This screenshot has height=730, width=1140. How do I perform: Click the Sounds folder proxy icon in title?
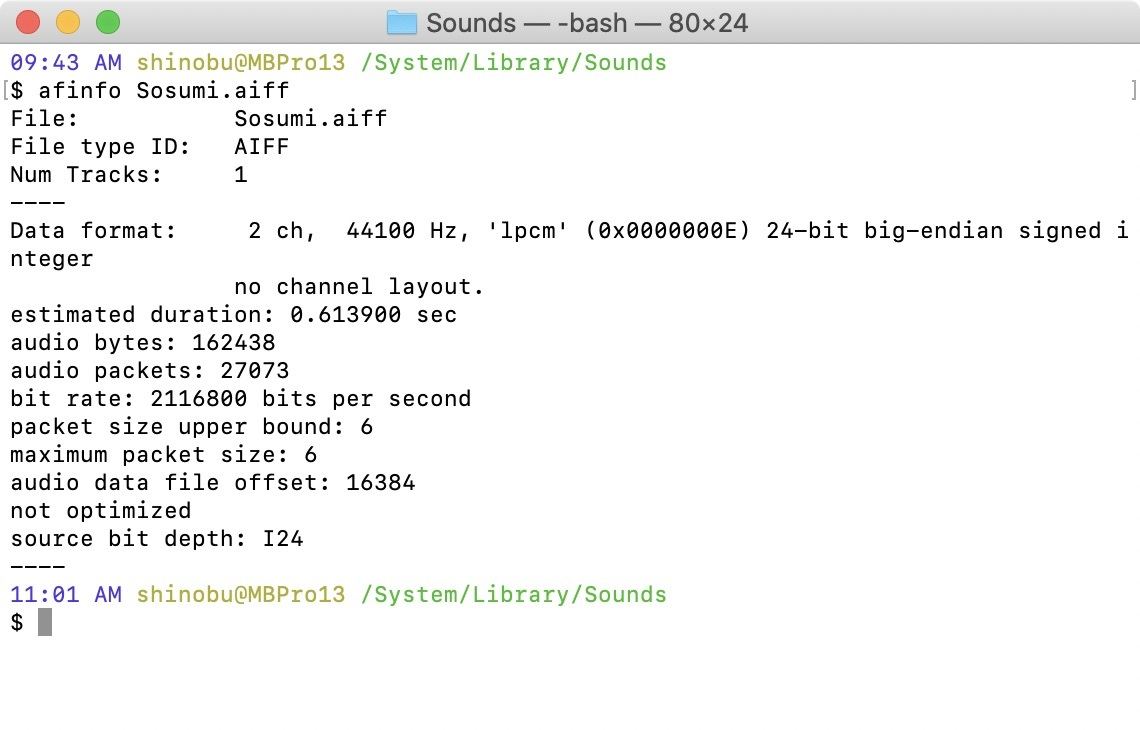tap(401, 23)
